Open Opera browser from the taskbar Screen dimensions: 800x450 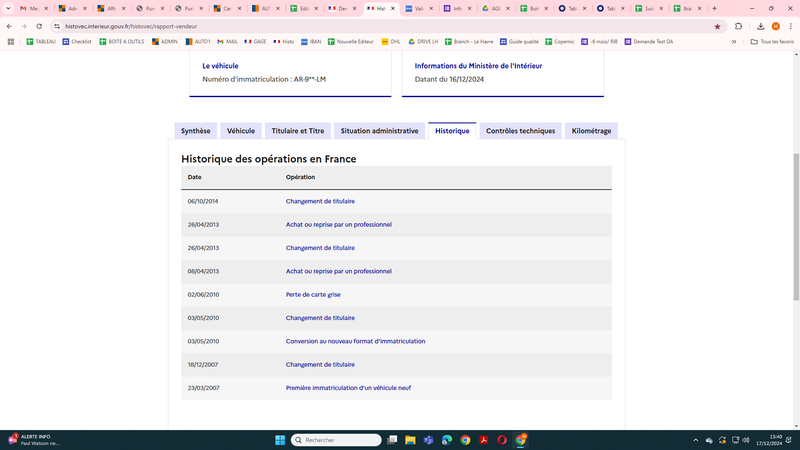pos(502,440)
